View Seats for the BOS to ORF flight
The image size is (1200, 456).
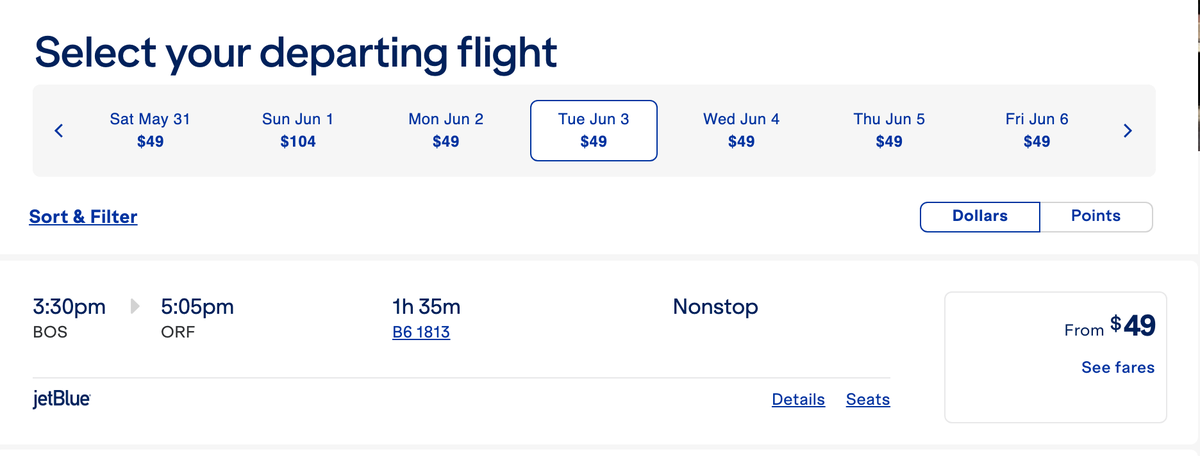(868, 399)
